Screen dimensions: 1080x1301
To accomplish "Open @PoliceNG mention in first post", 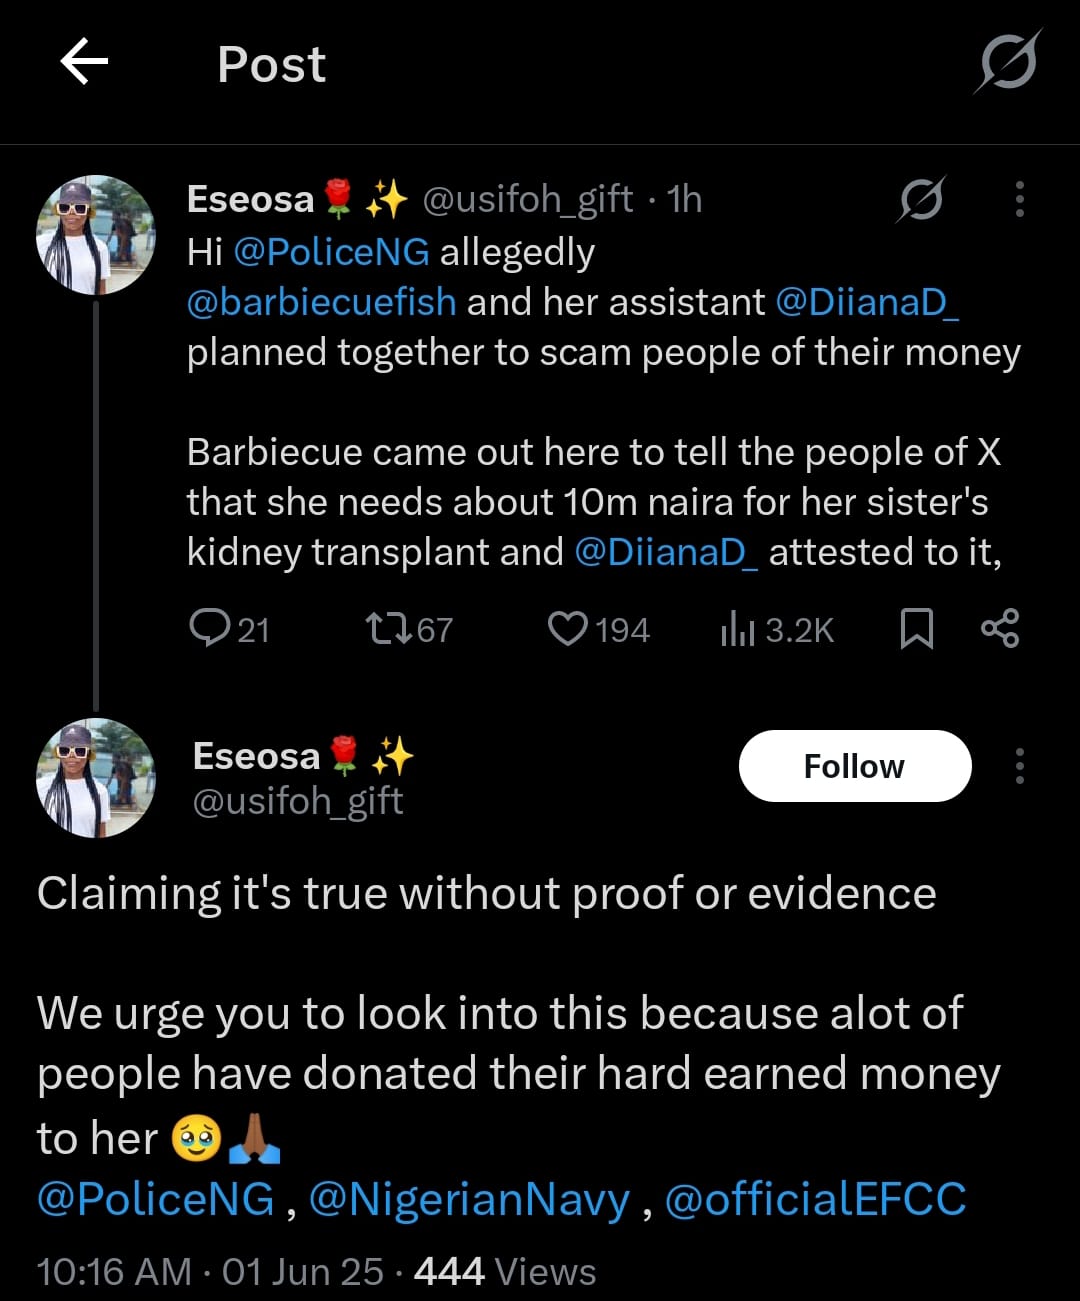I will [x=331, y=252].
